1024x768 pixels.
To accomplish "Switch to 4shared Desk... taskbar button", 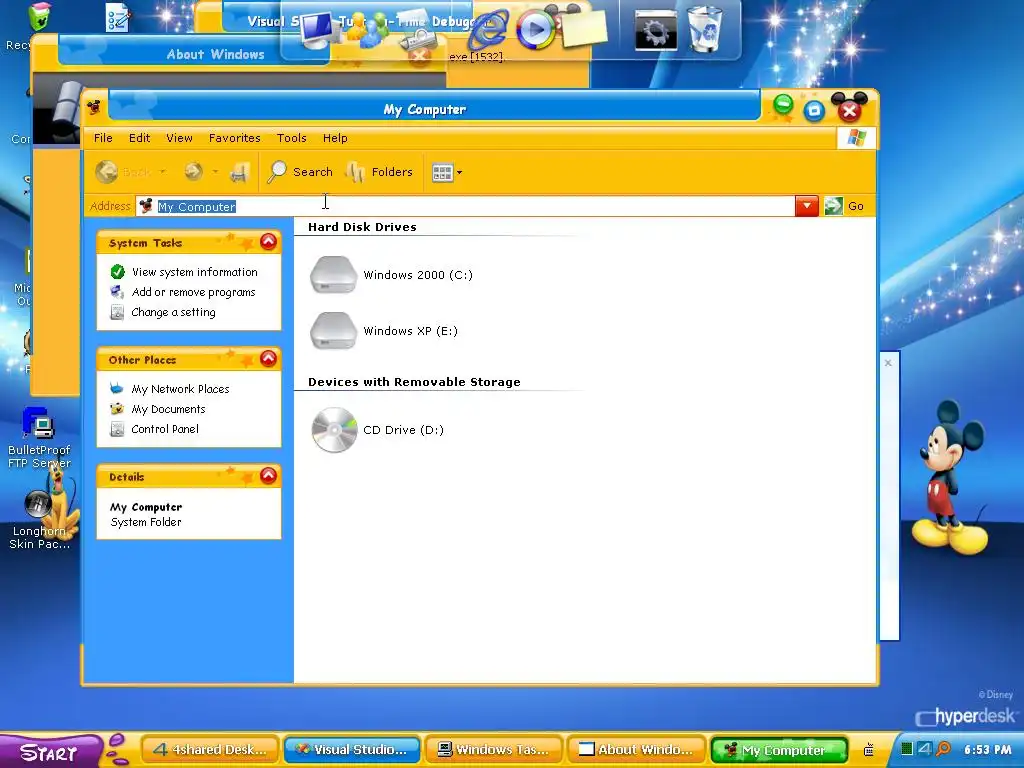I will coord(210,750).
